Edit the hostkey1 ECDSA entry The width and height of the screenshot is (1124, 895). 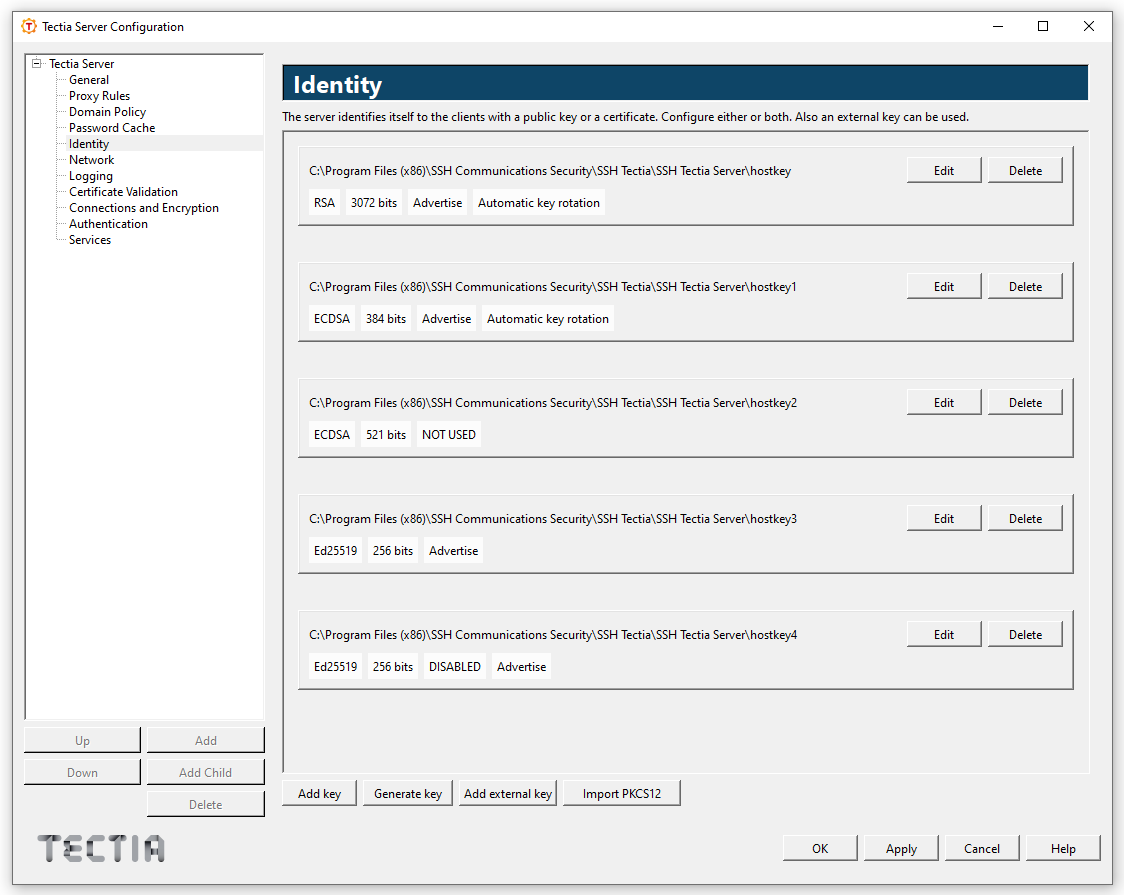943,287
